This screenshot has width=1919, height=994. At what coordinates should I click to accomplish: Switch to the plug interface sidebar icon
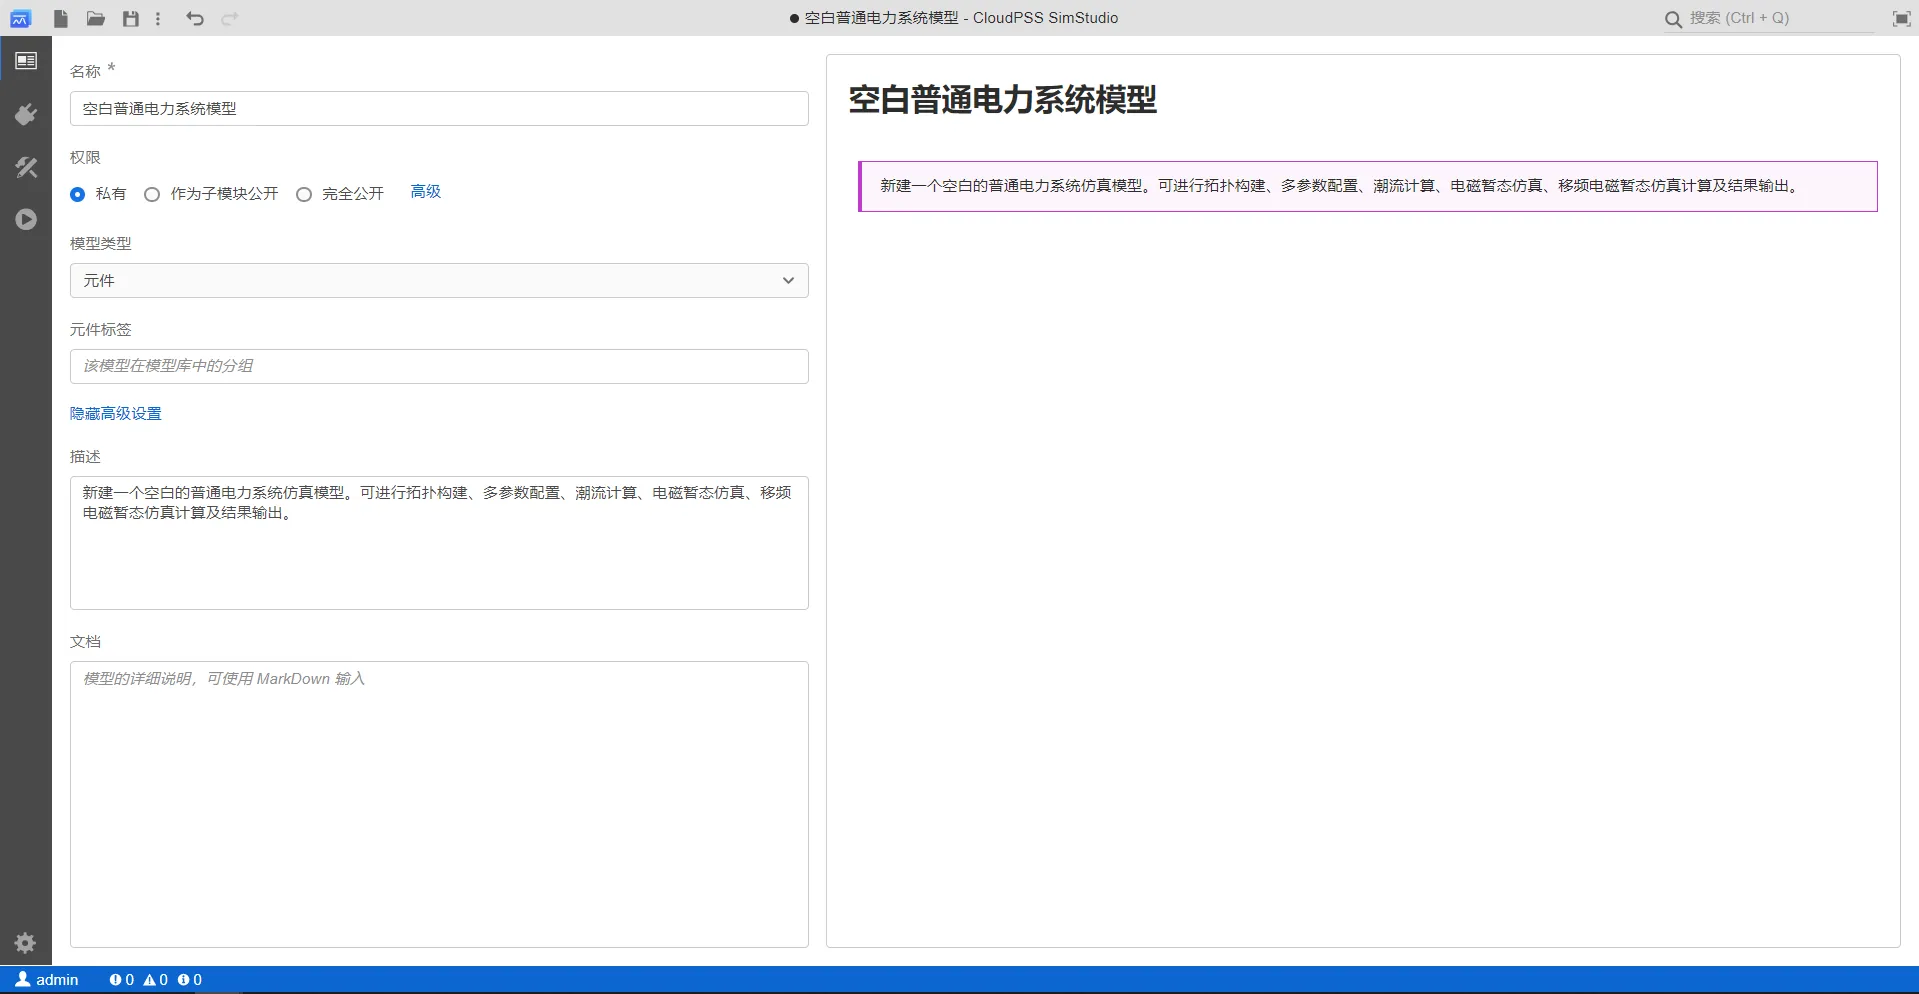point(26,115)
